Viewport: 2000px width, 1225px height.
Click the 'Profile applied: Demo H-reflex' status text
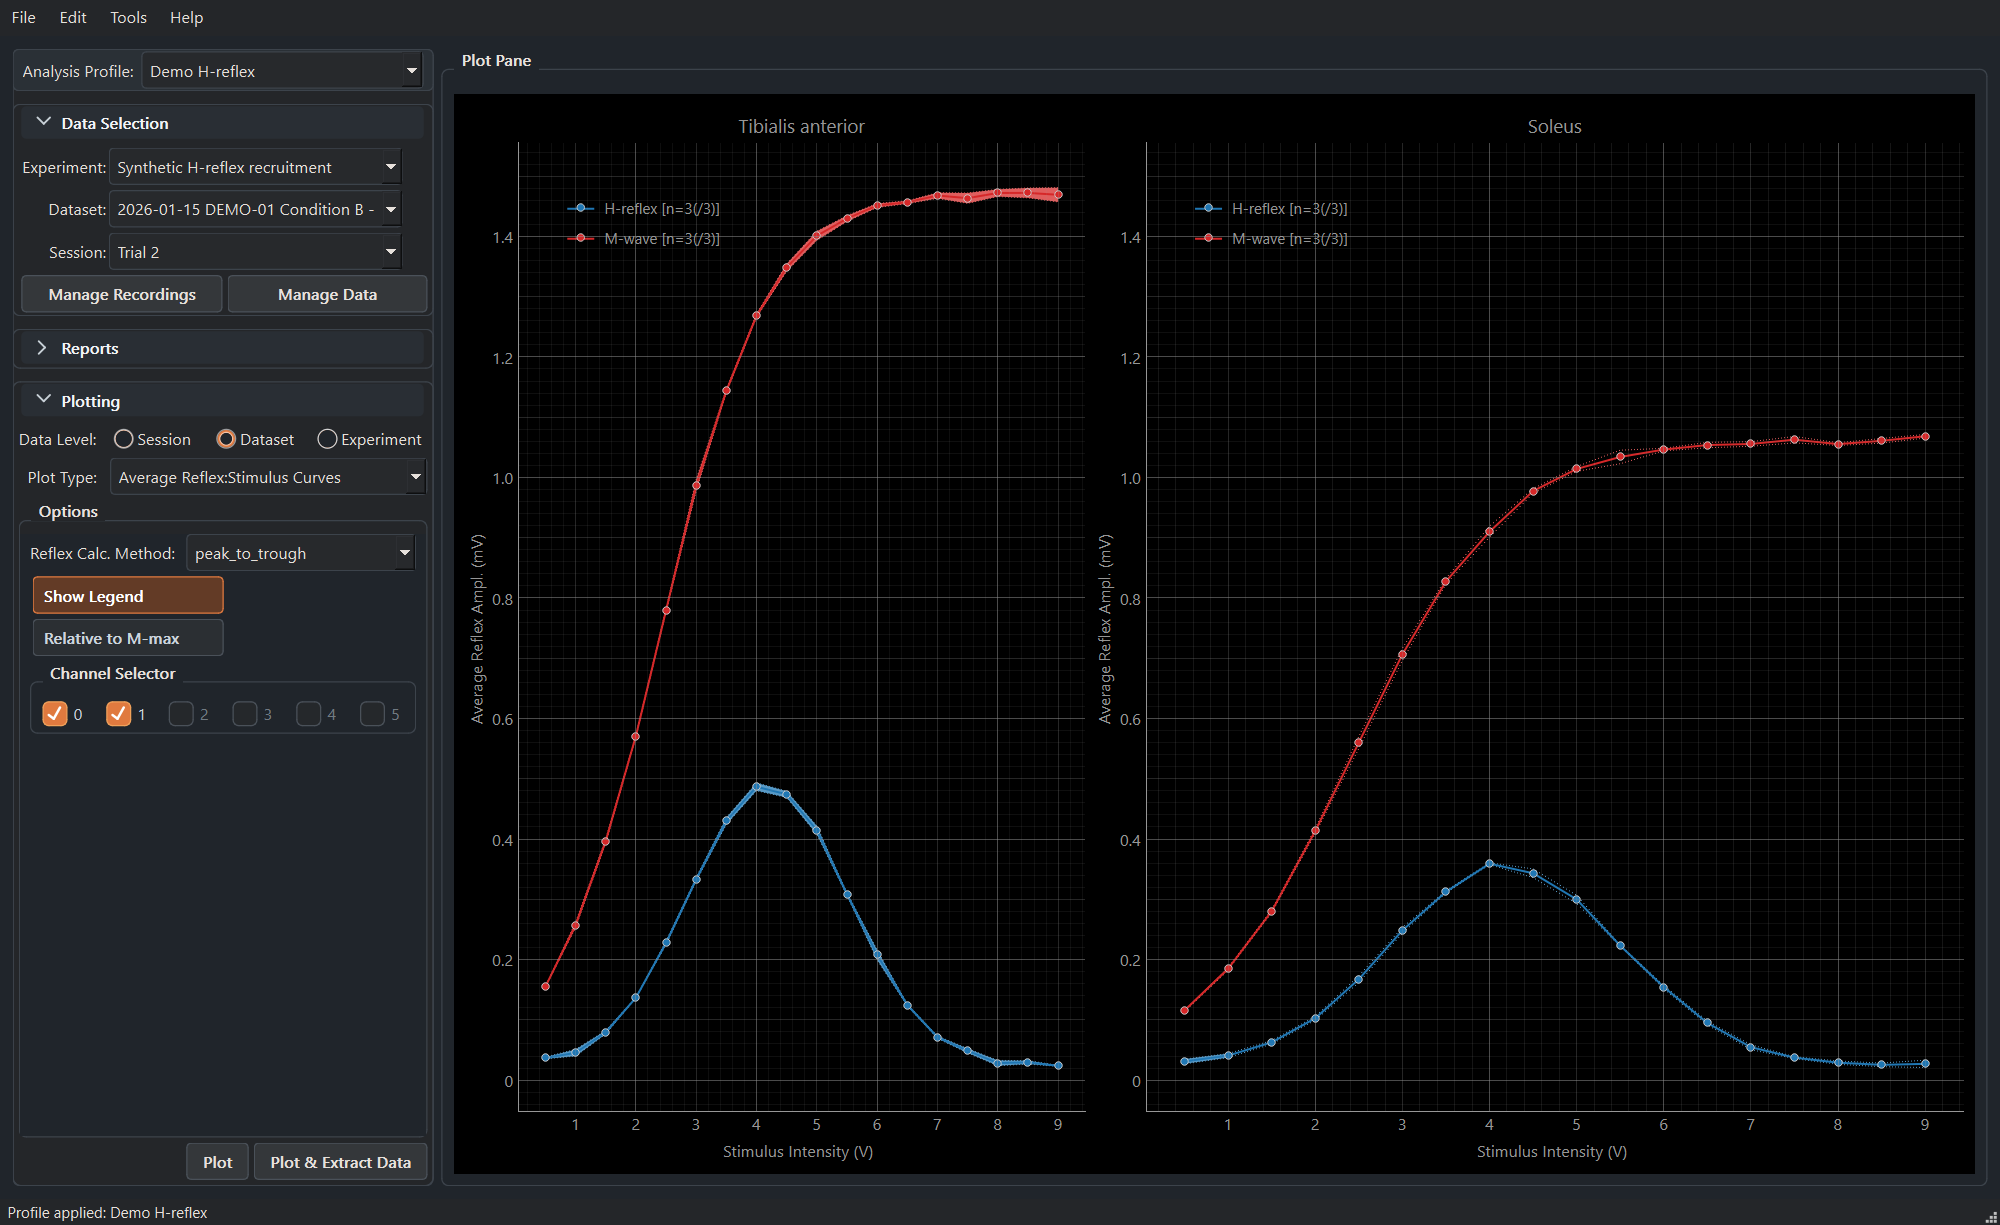pyautogui.click(x=107, y=1212)
